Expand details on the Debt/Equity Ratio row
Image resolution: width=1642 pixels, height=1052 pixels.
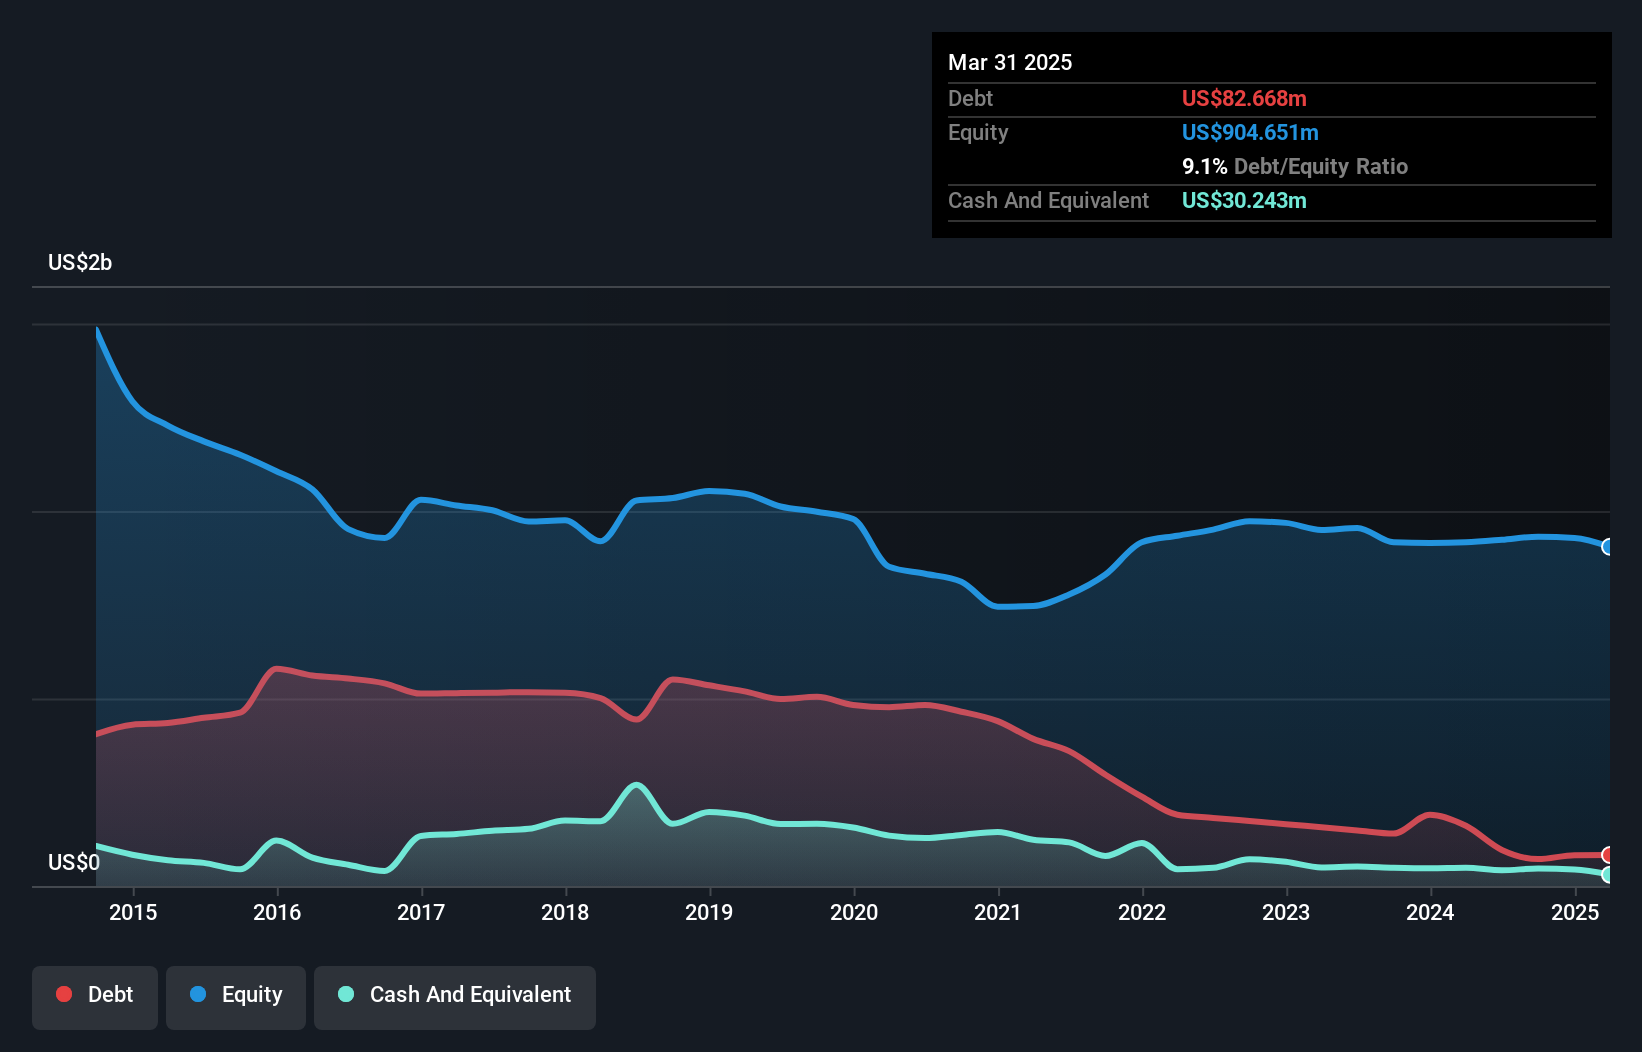pos(1295,166)
